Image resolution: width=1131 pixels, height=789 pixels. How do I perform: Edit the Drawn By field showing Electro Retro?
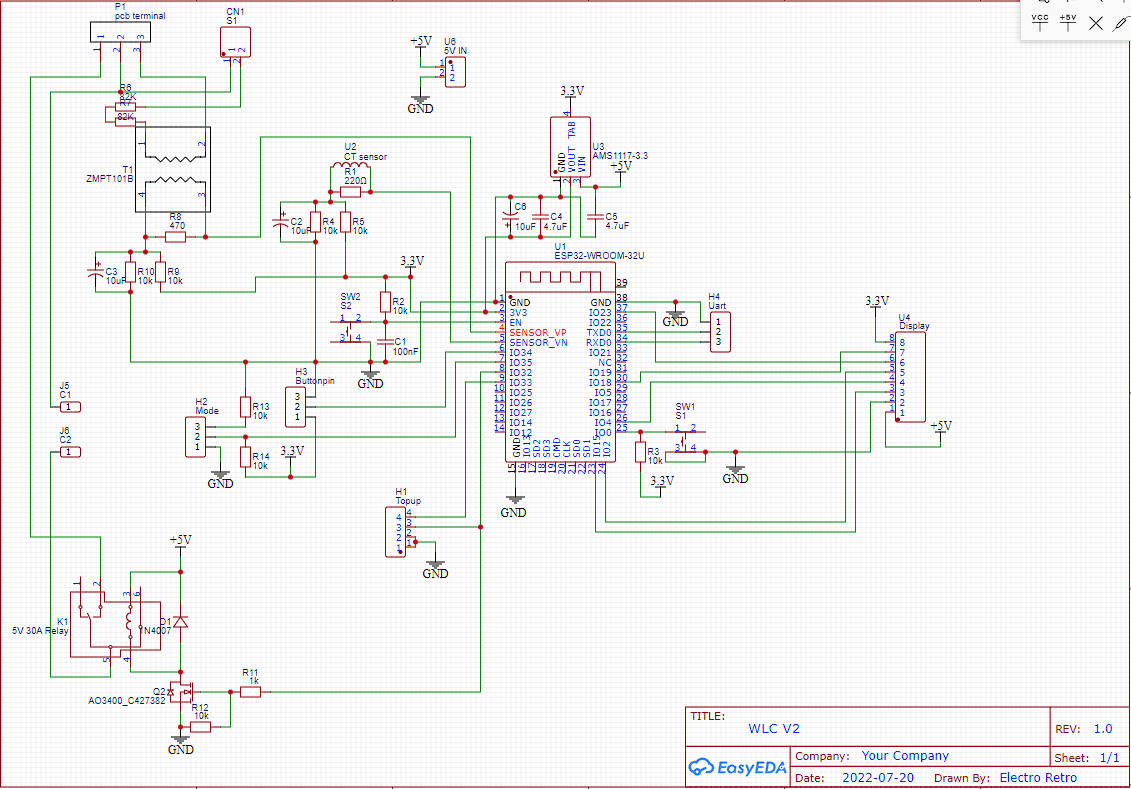click(1038, 777)
